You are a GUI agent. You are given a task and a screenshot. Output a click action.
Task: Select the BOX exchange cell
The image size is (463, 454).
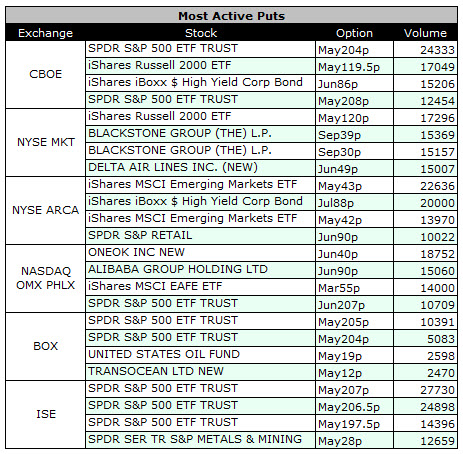click(45, 346)
